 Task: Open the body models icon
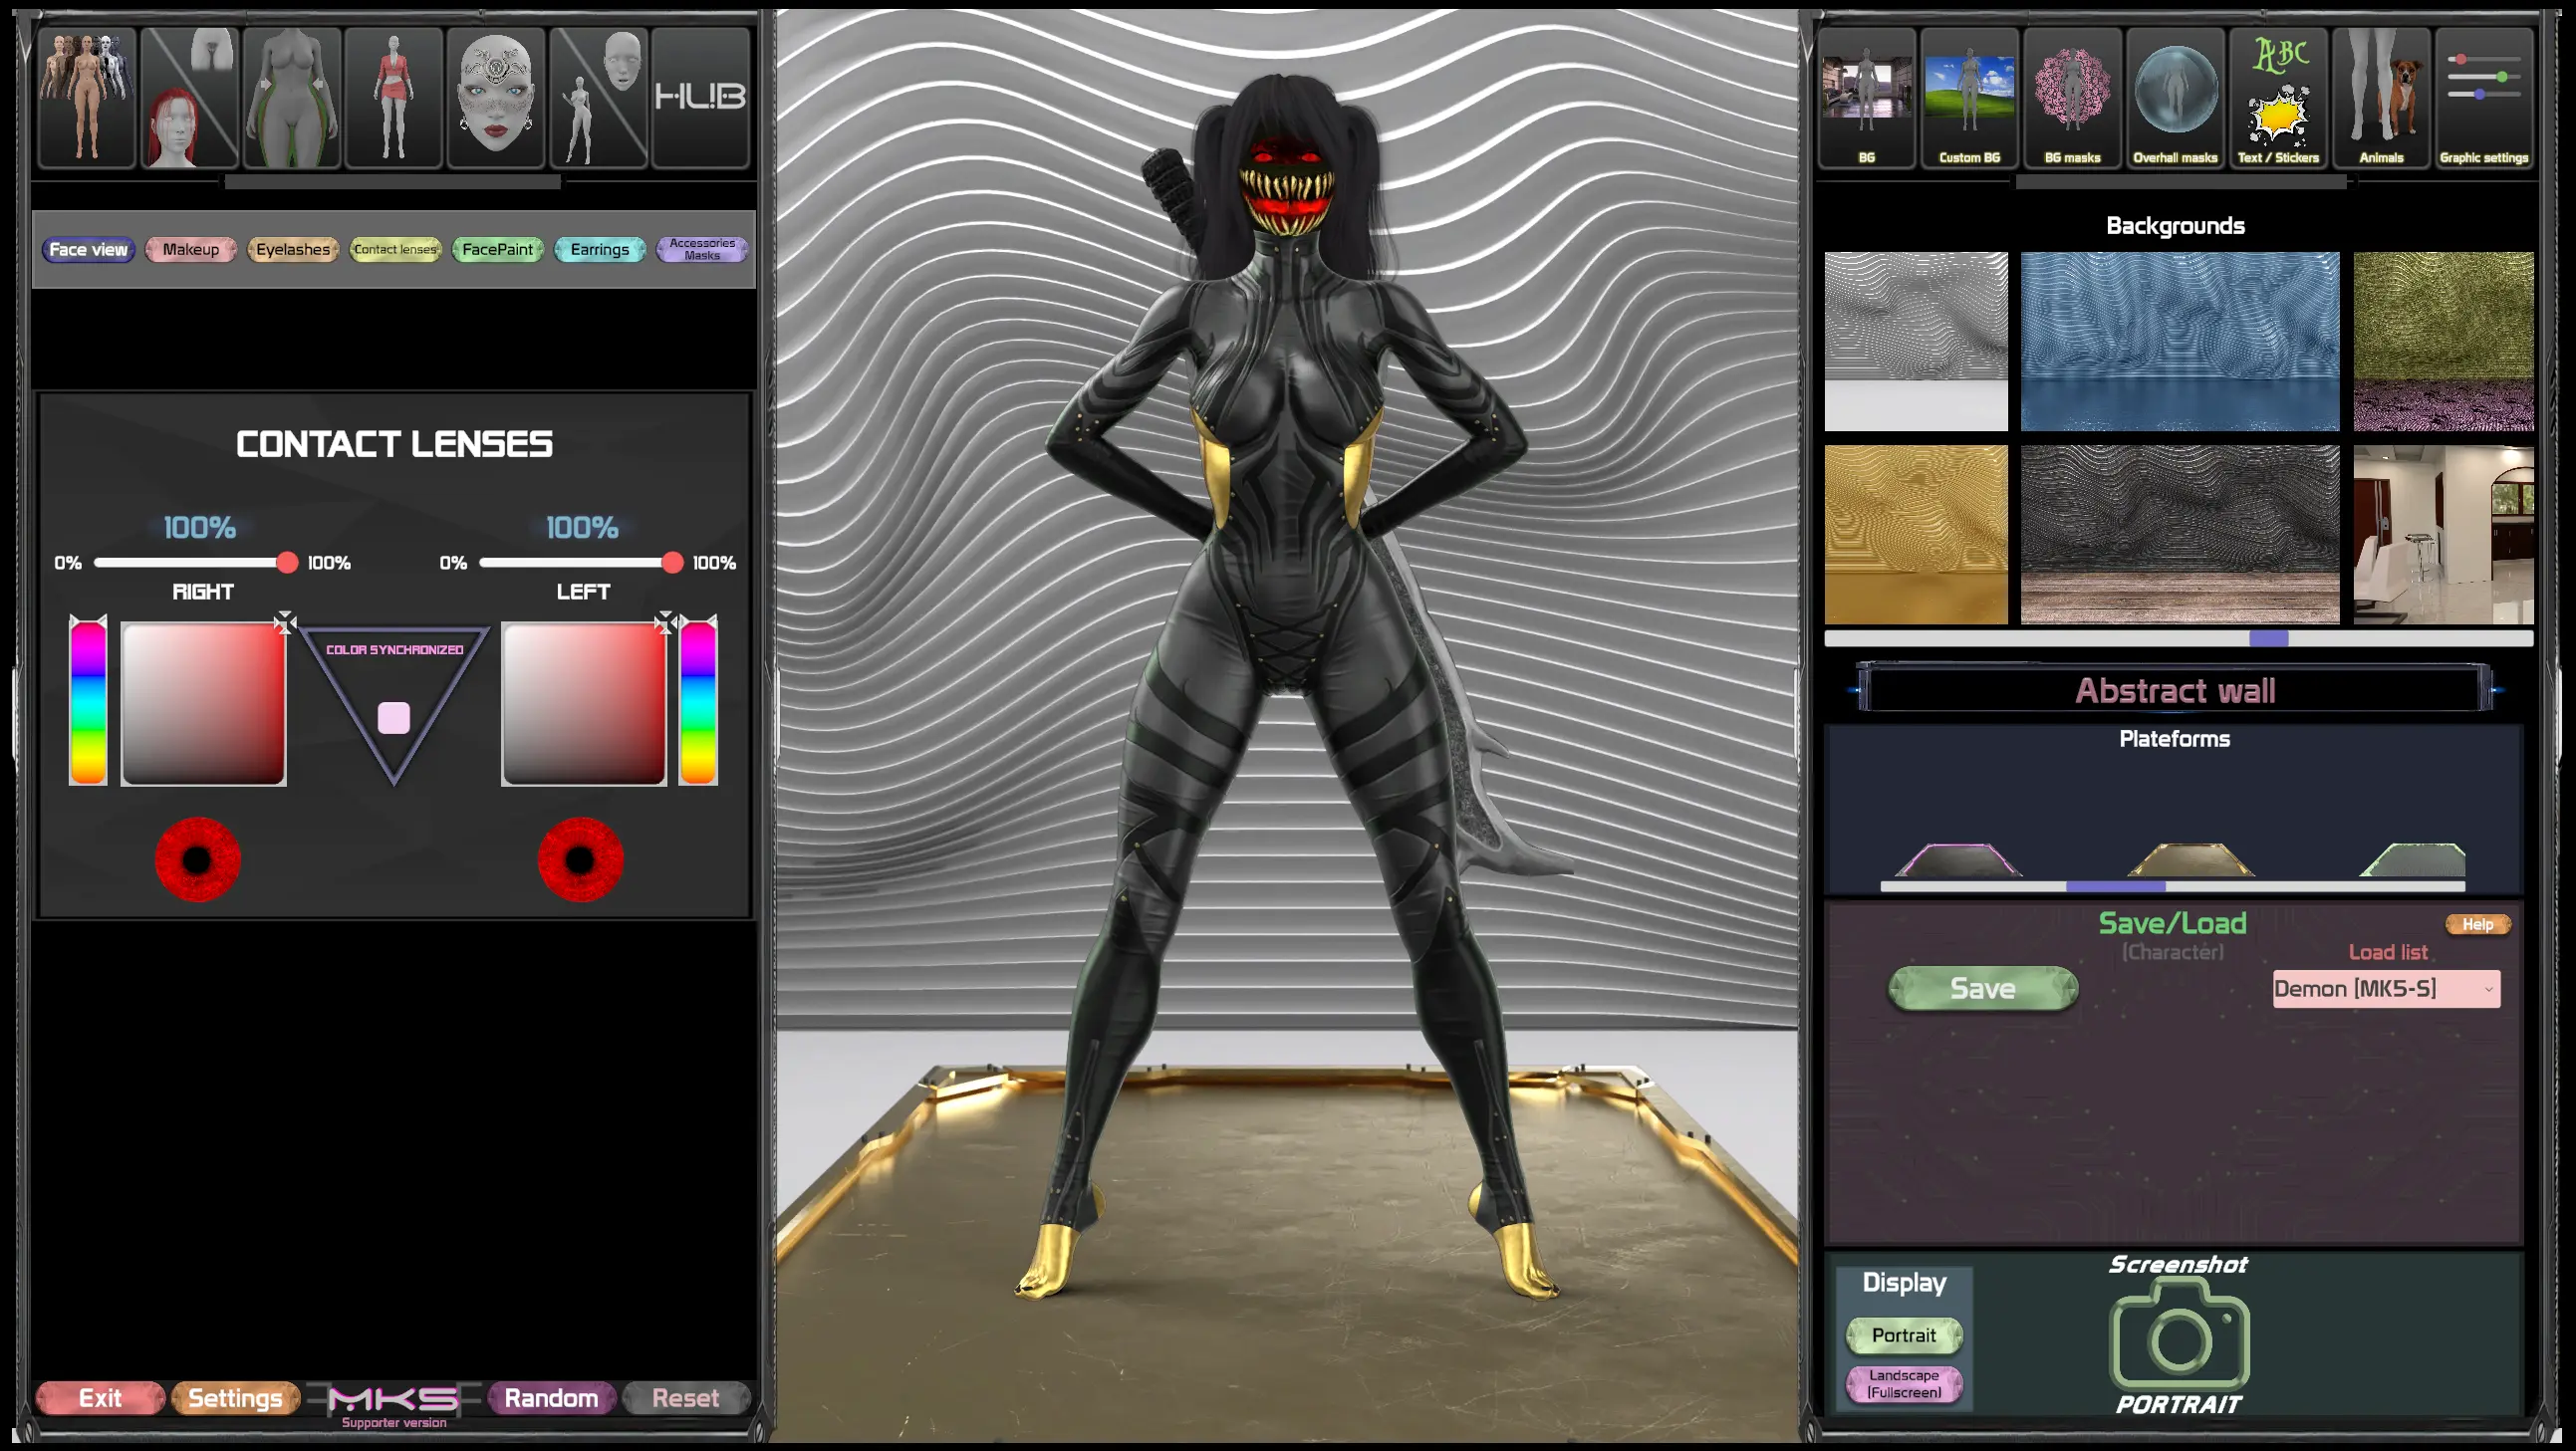(x=86, y=97)
